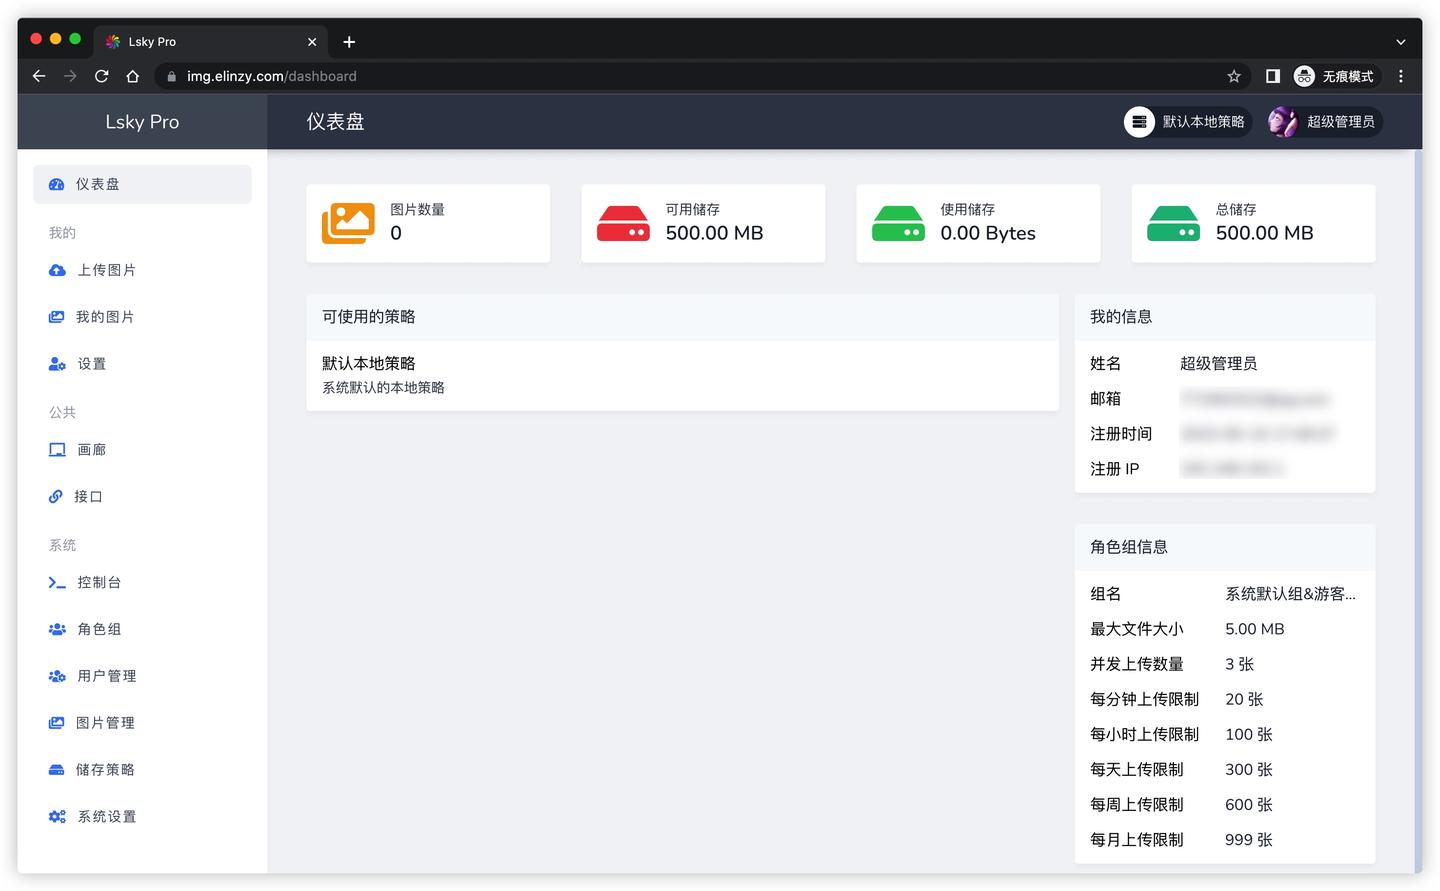
Task: Select the Storage Strategy (储存策略) disk icon
Action: [56, 769]
